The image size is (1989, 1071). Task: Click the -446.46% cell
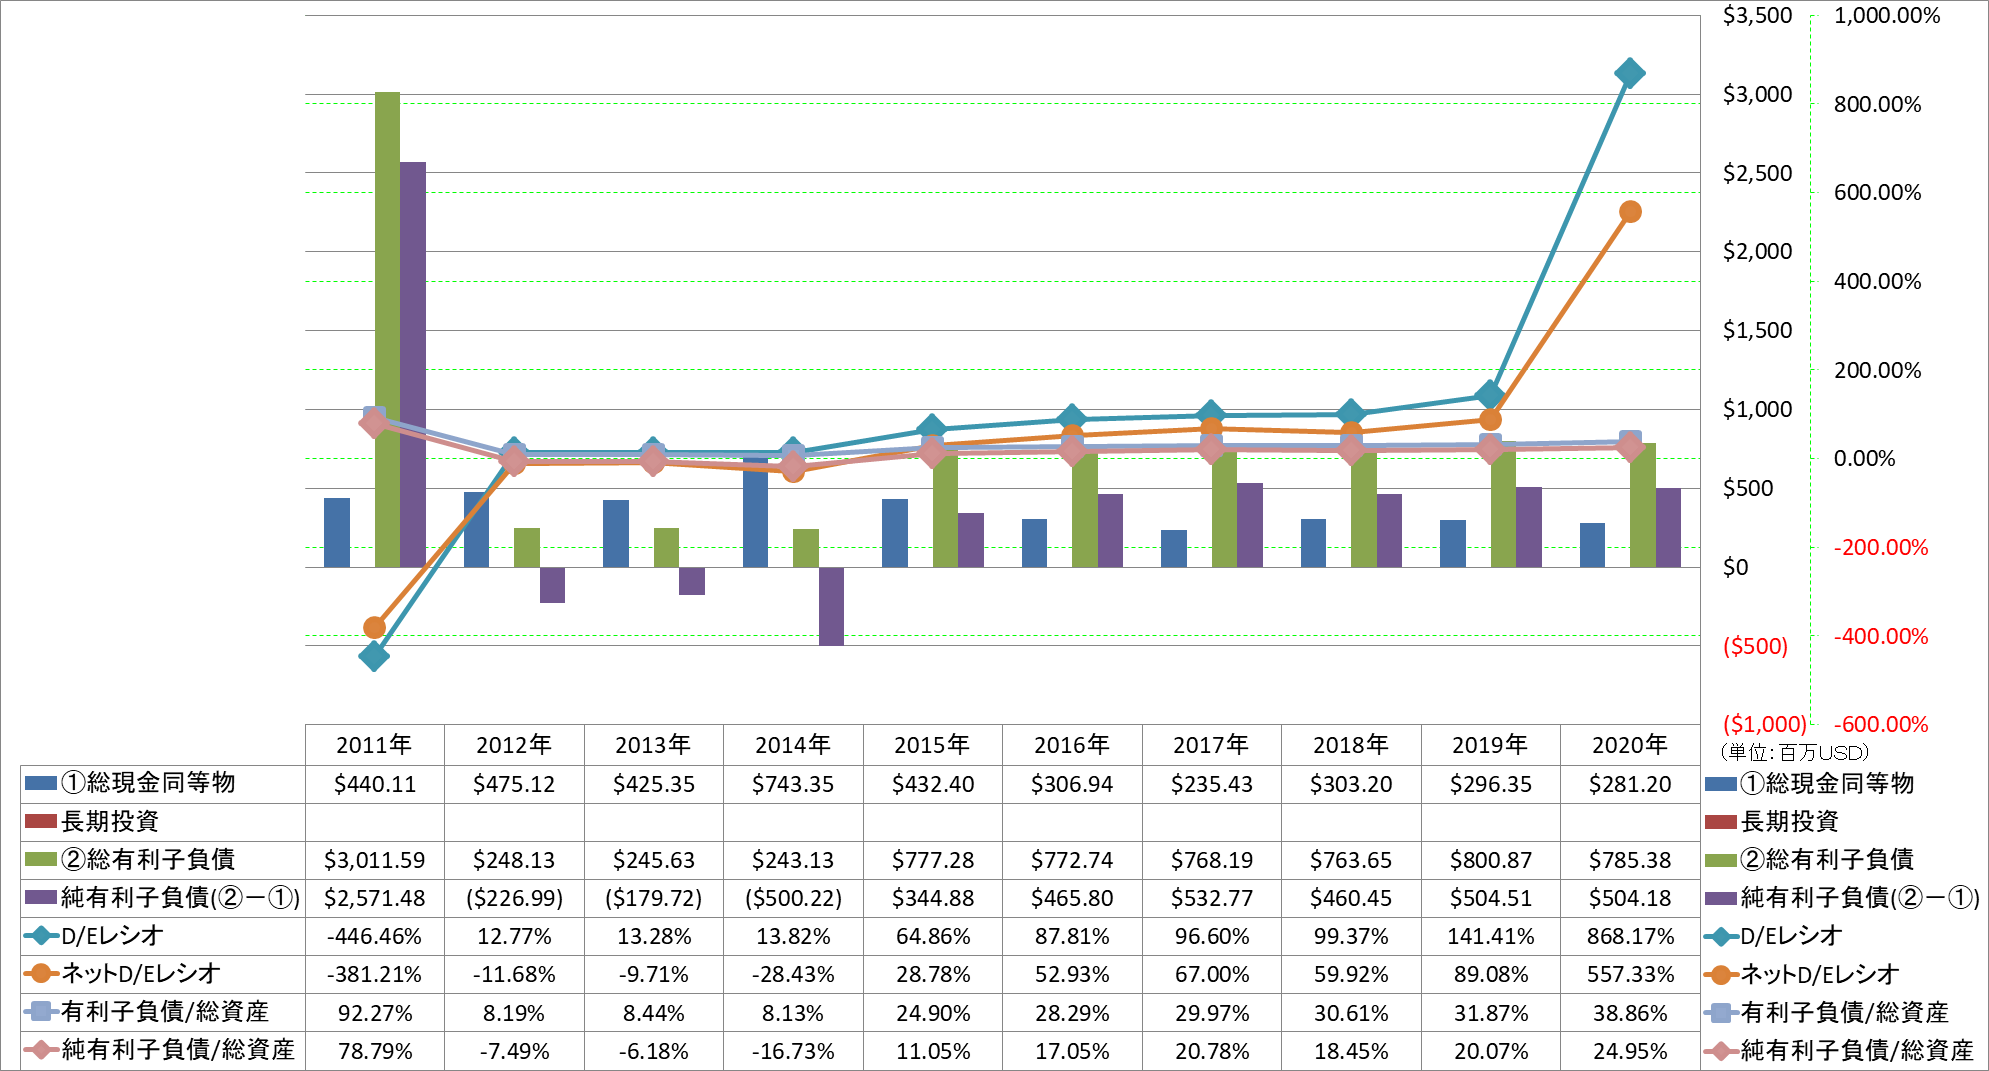(374, 936)
